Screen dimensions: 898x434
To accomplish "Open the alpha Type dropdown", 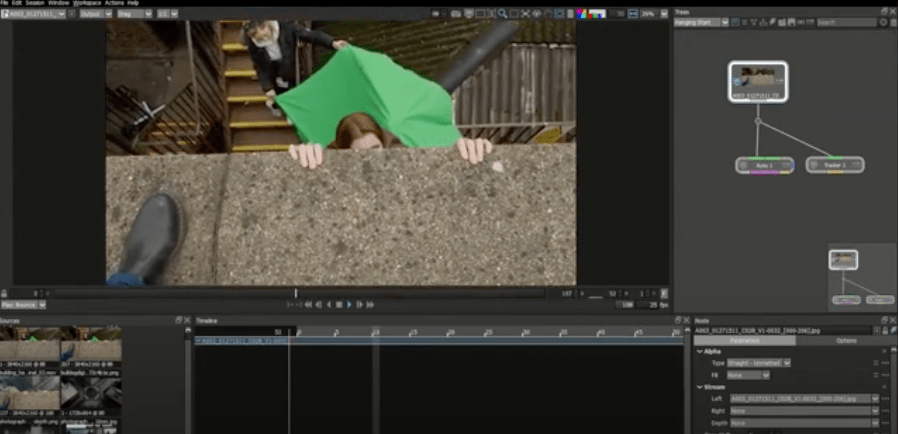I will point(758,363).
